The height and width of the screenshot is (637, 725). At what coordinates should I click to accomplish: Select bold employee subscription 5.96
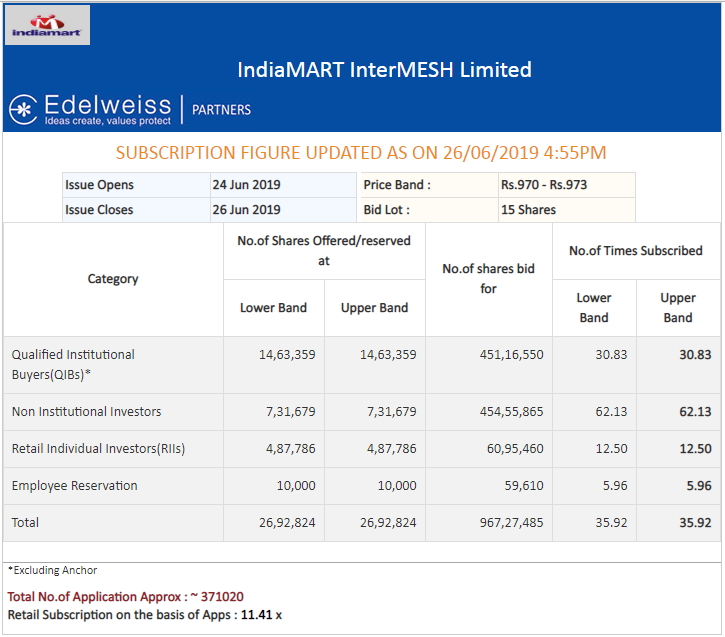[699, 485]
